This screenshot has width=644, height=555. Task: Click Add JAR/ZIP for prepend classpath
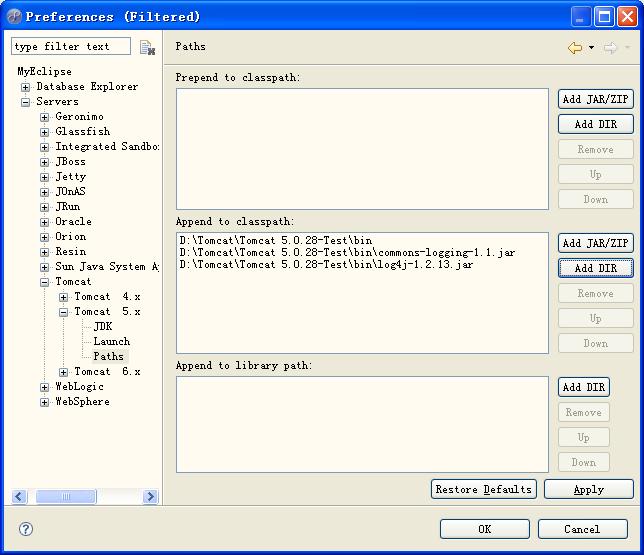click(x=597, y=99)
